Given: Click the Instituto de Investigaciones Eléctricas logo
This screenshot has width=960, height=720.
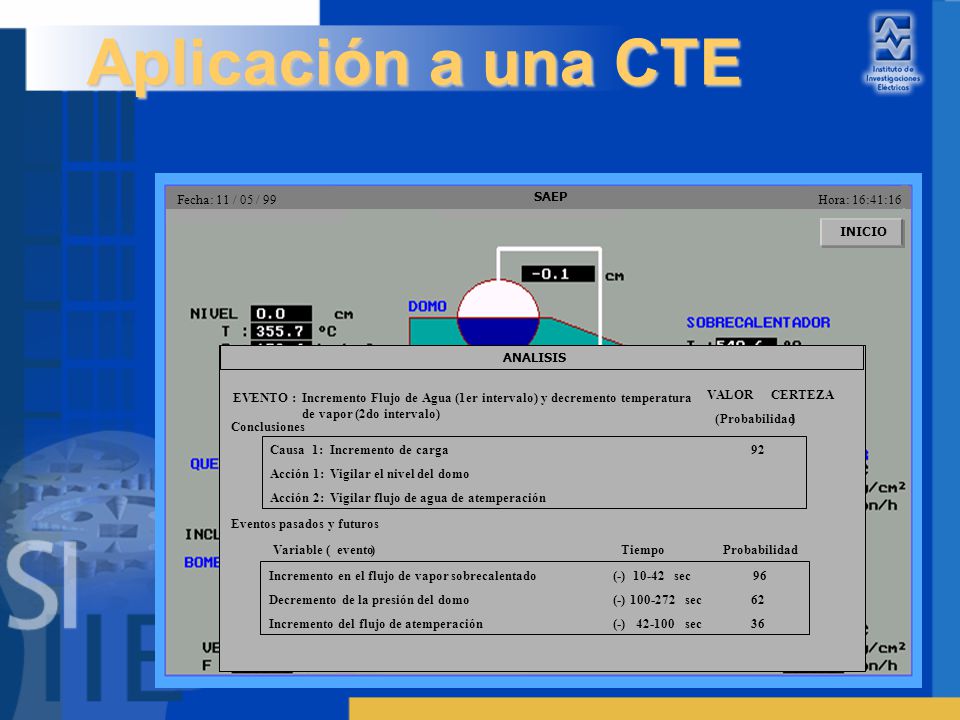Looking at the screenshot, I should tap(893, 53).
